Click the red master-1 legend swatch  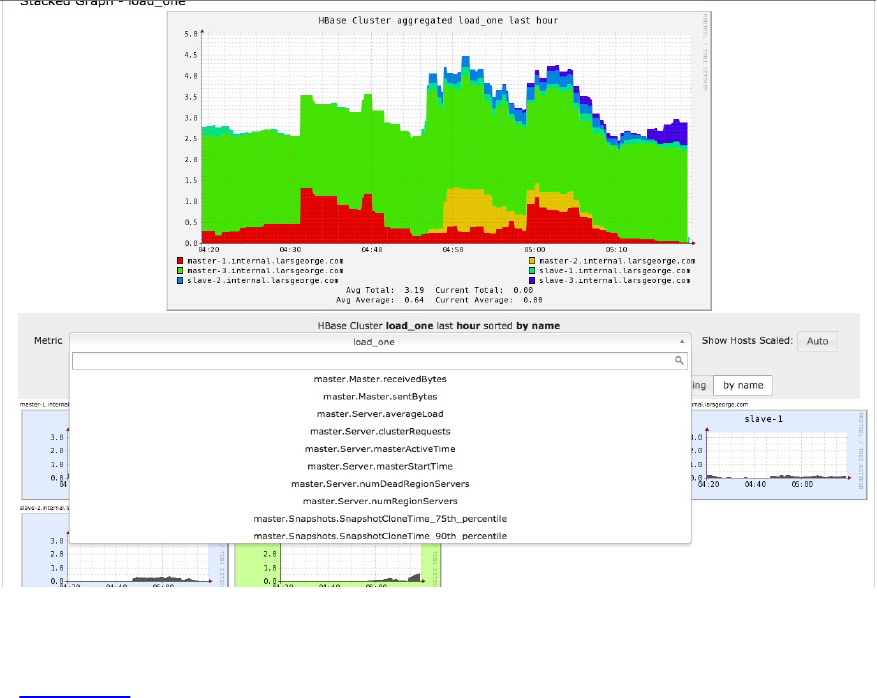(180, 261)
